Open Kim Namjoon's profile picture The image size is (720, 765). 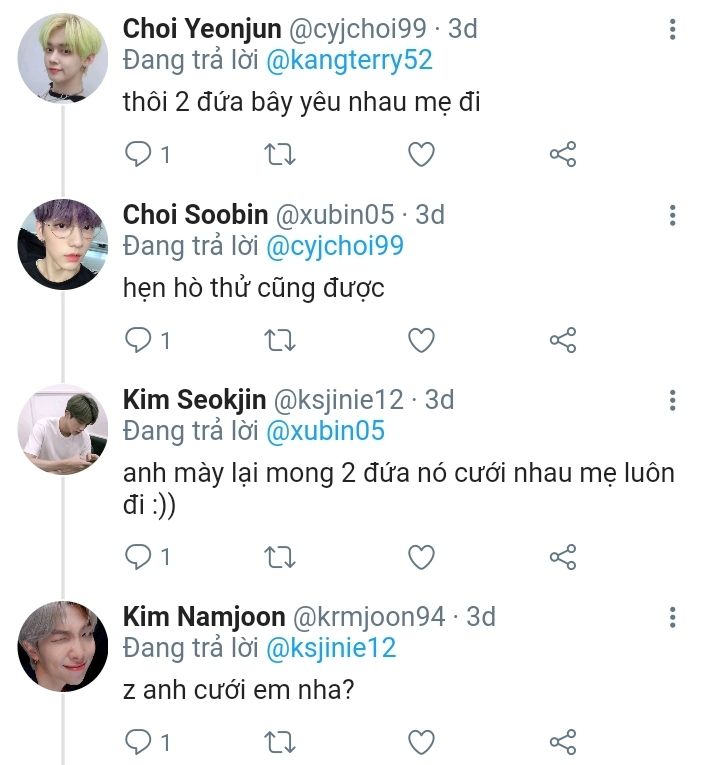tap(62, 646)
